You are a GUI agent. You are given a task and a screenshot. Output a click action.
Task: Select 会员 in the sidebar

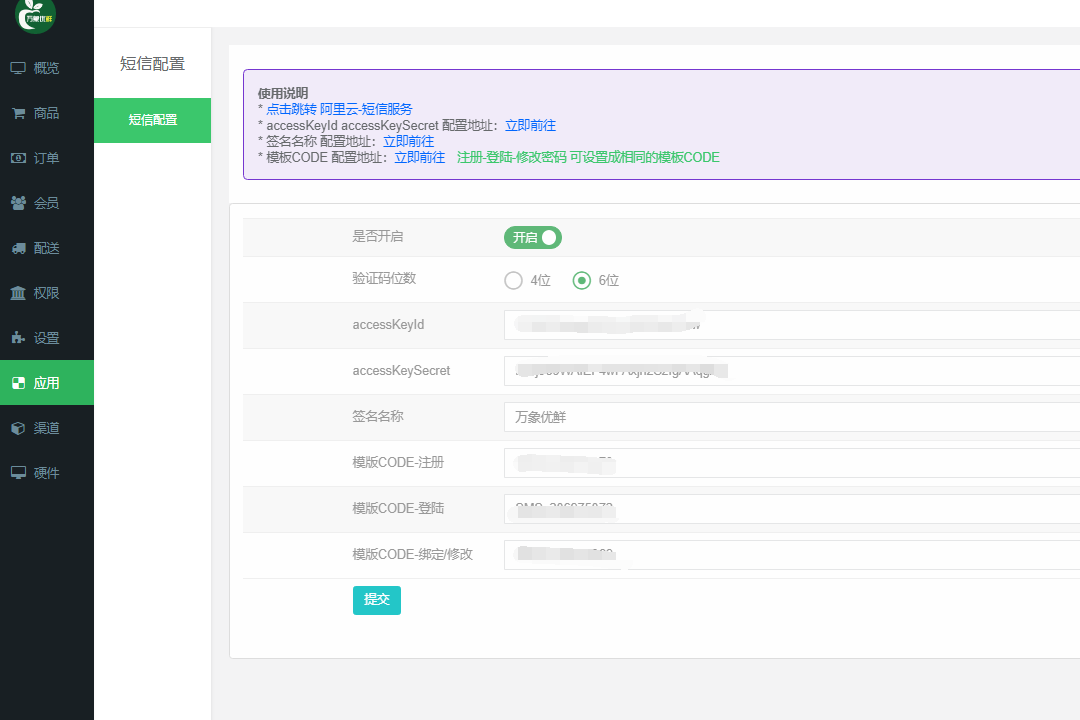(47, 203)
